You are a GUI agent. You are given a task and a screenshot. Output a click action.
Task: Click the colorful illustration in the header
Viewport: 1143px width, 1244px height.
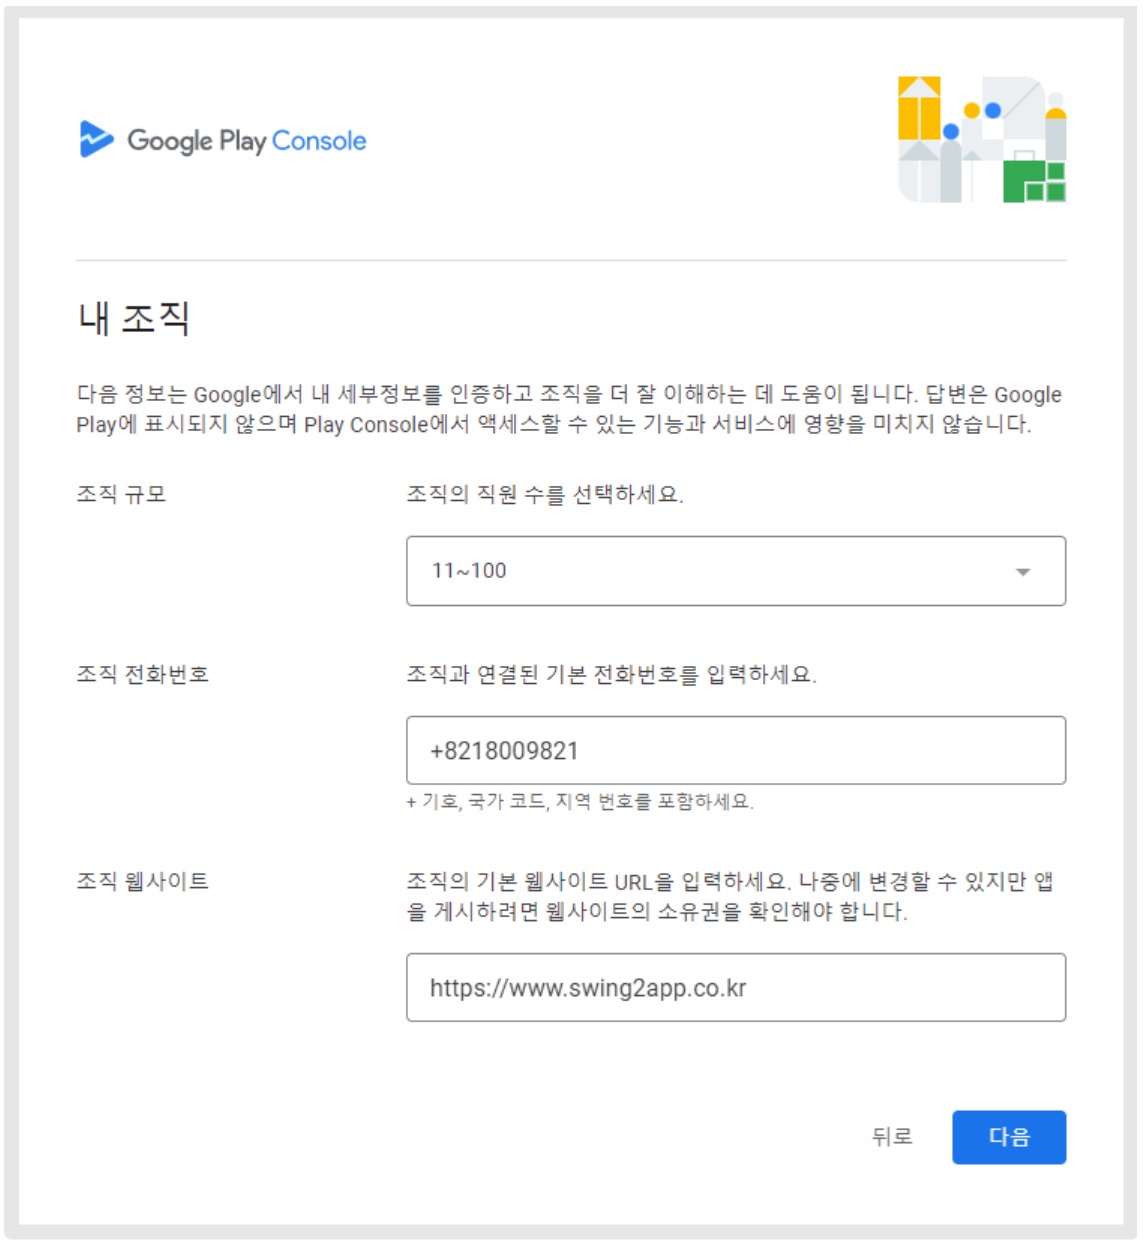[981, 139]
